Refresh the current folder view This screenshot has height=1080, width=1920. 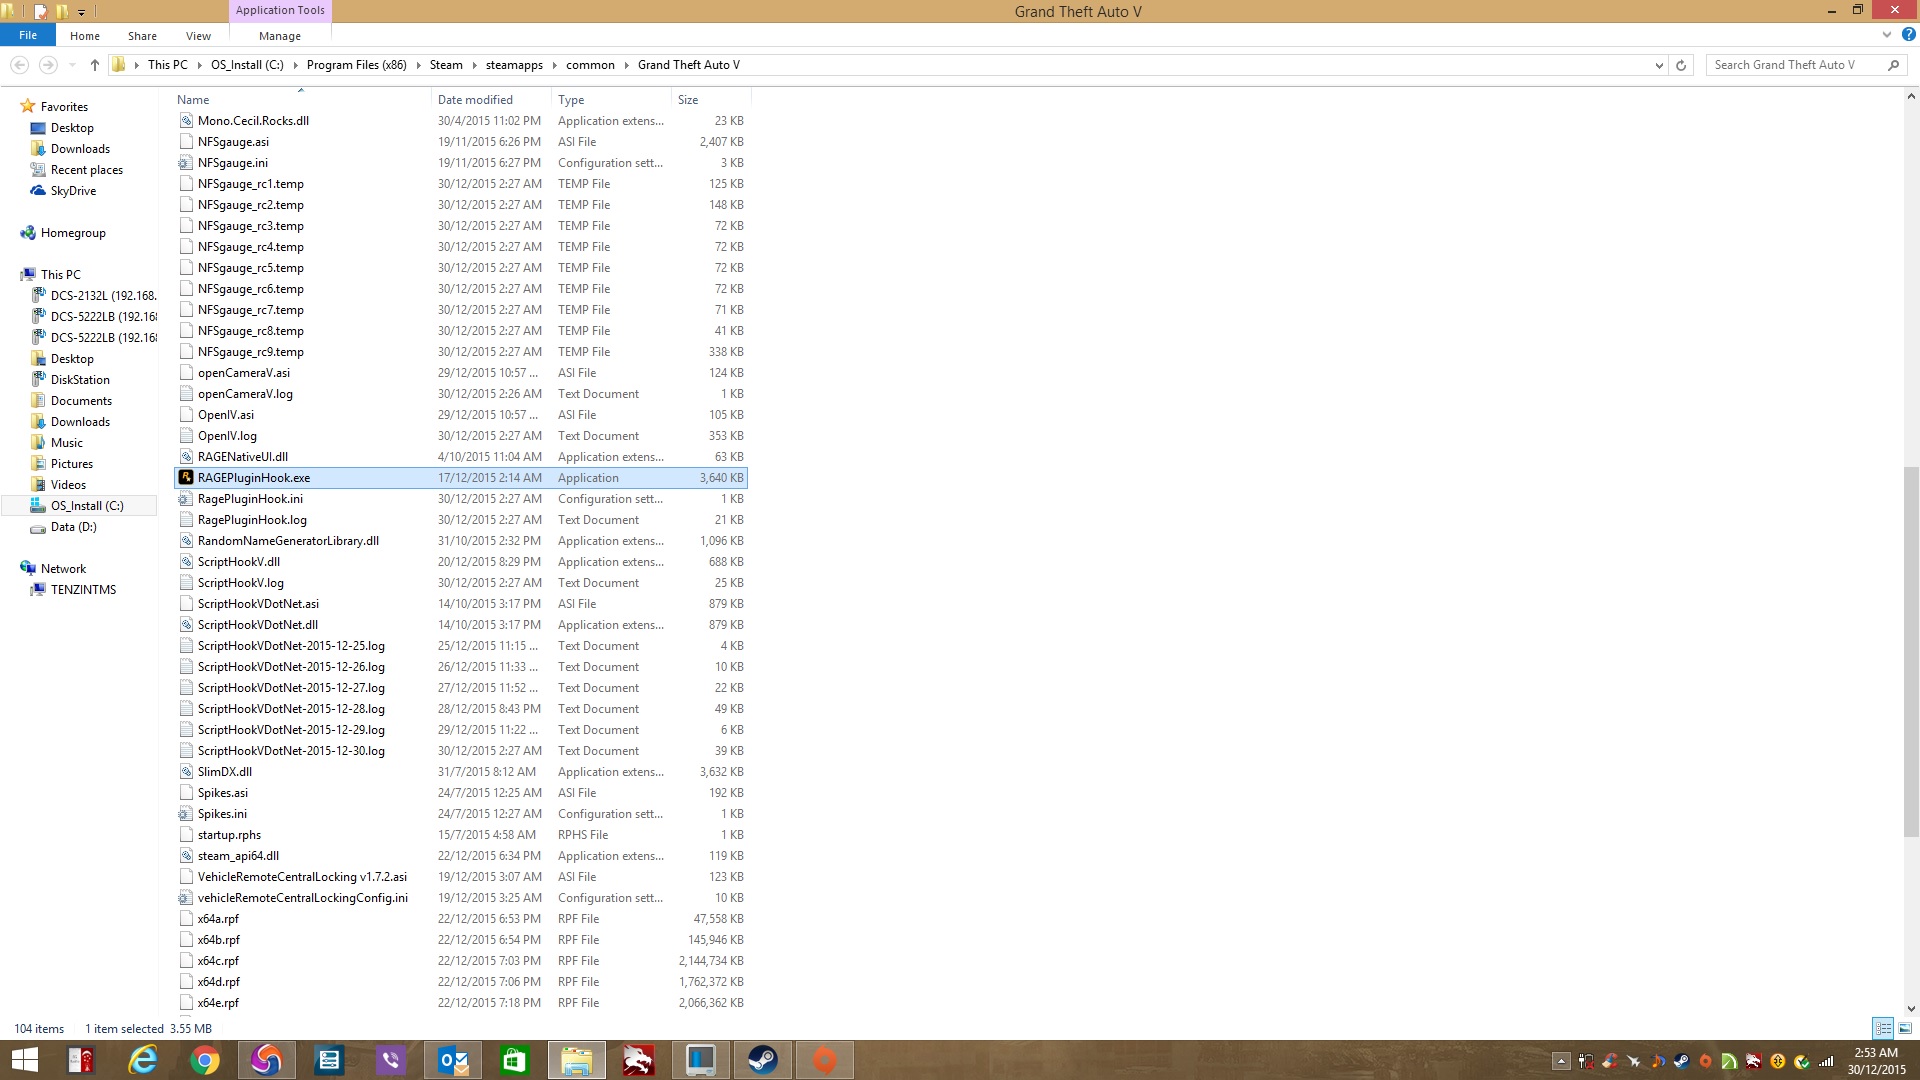tap(1681, 65)
